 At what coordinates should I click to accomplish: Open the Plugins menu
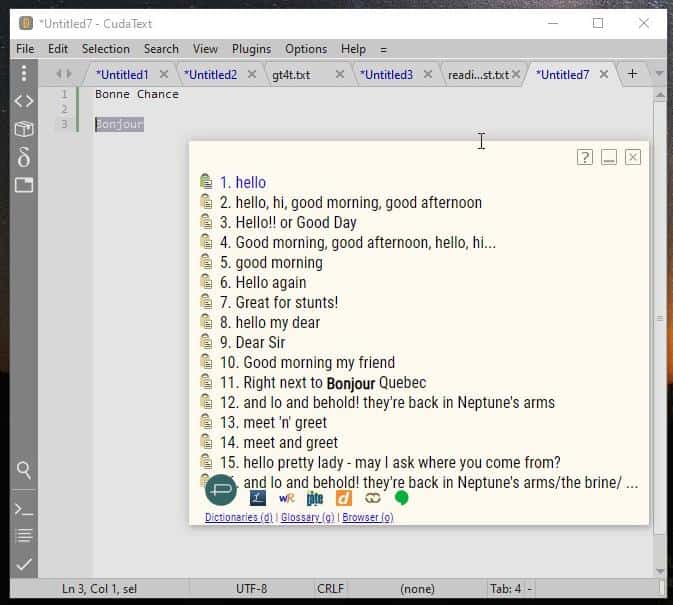click(252, 49)
